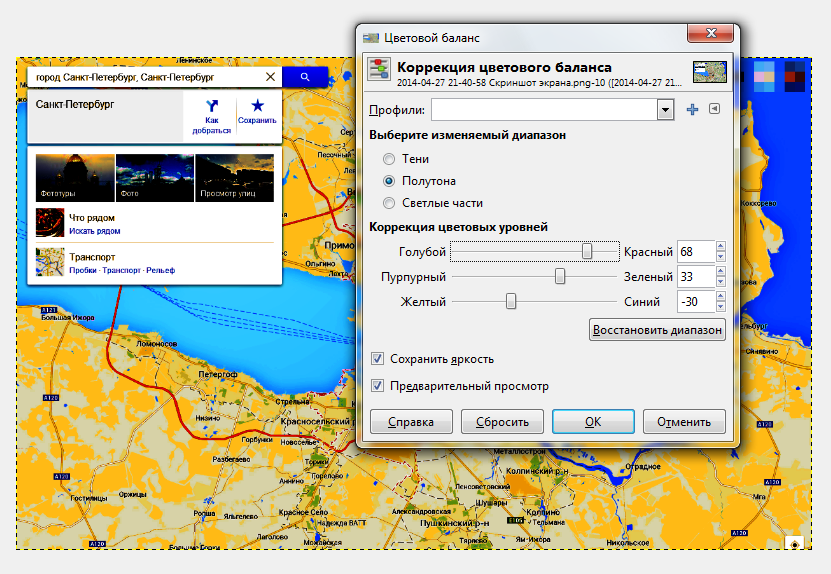This screenshot has height=574, width=831.
Task: Click the blue plus icon beside Профили
Action: pos(692,110)
